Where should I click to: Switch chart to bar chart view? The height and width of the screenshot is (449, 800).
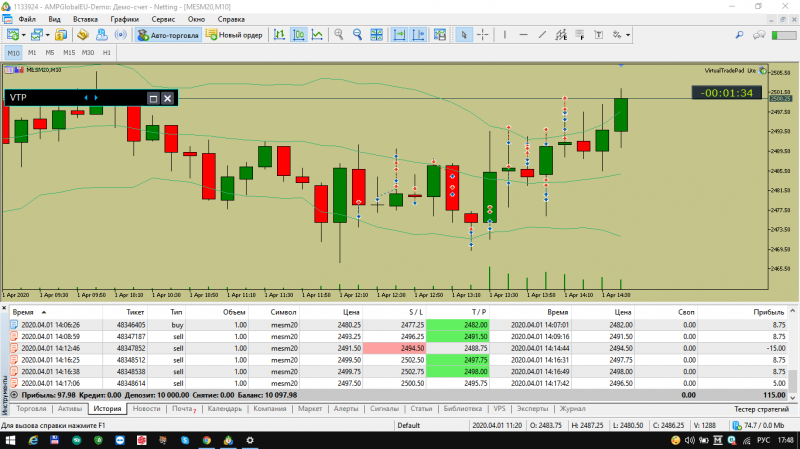(x=279, y=35)
